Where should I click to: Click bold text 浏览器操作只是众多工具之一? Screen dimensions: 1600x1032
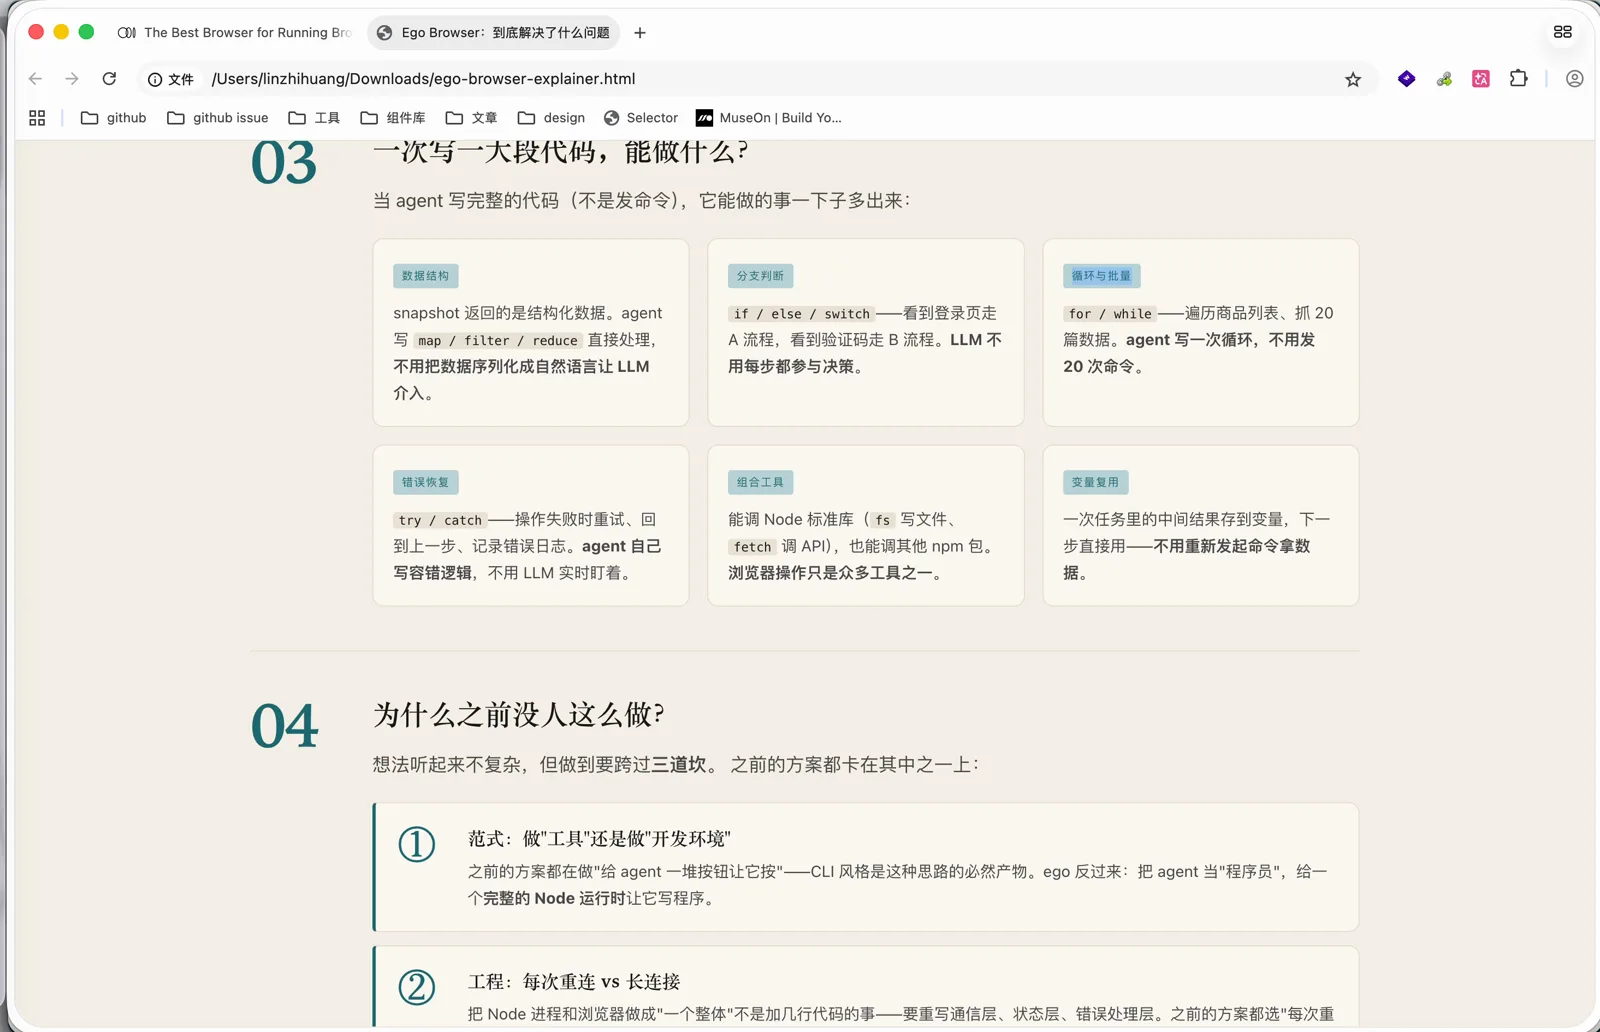(x=830, y=573)
